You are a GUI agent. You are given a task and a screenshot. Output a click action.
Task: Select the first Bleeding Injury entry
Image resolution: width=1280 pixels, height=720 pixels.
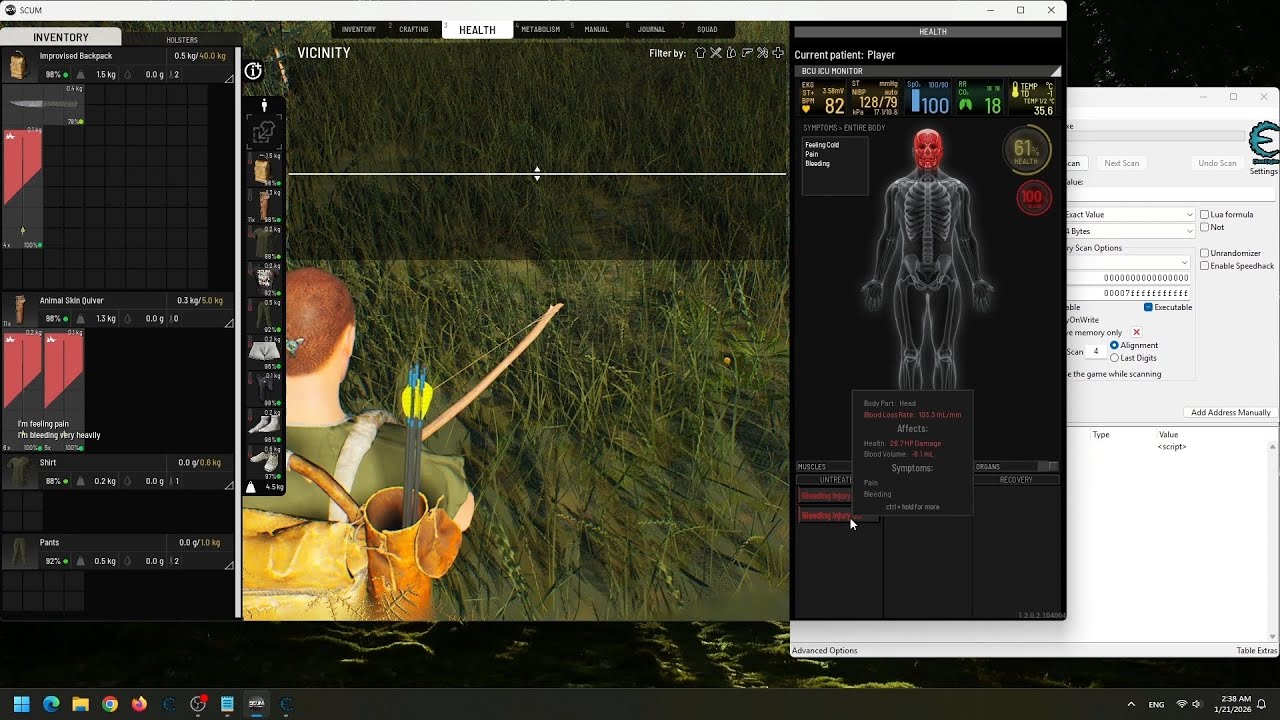pos(826,496)
